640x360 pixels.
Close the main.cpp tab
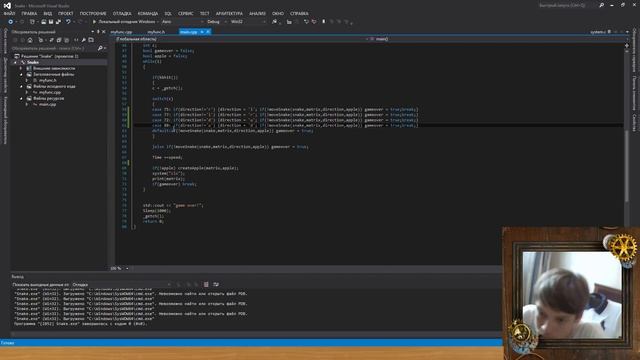click(x=208, y=32)
